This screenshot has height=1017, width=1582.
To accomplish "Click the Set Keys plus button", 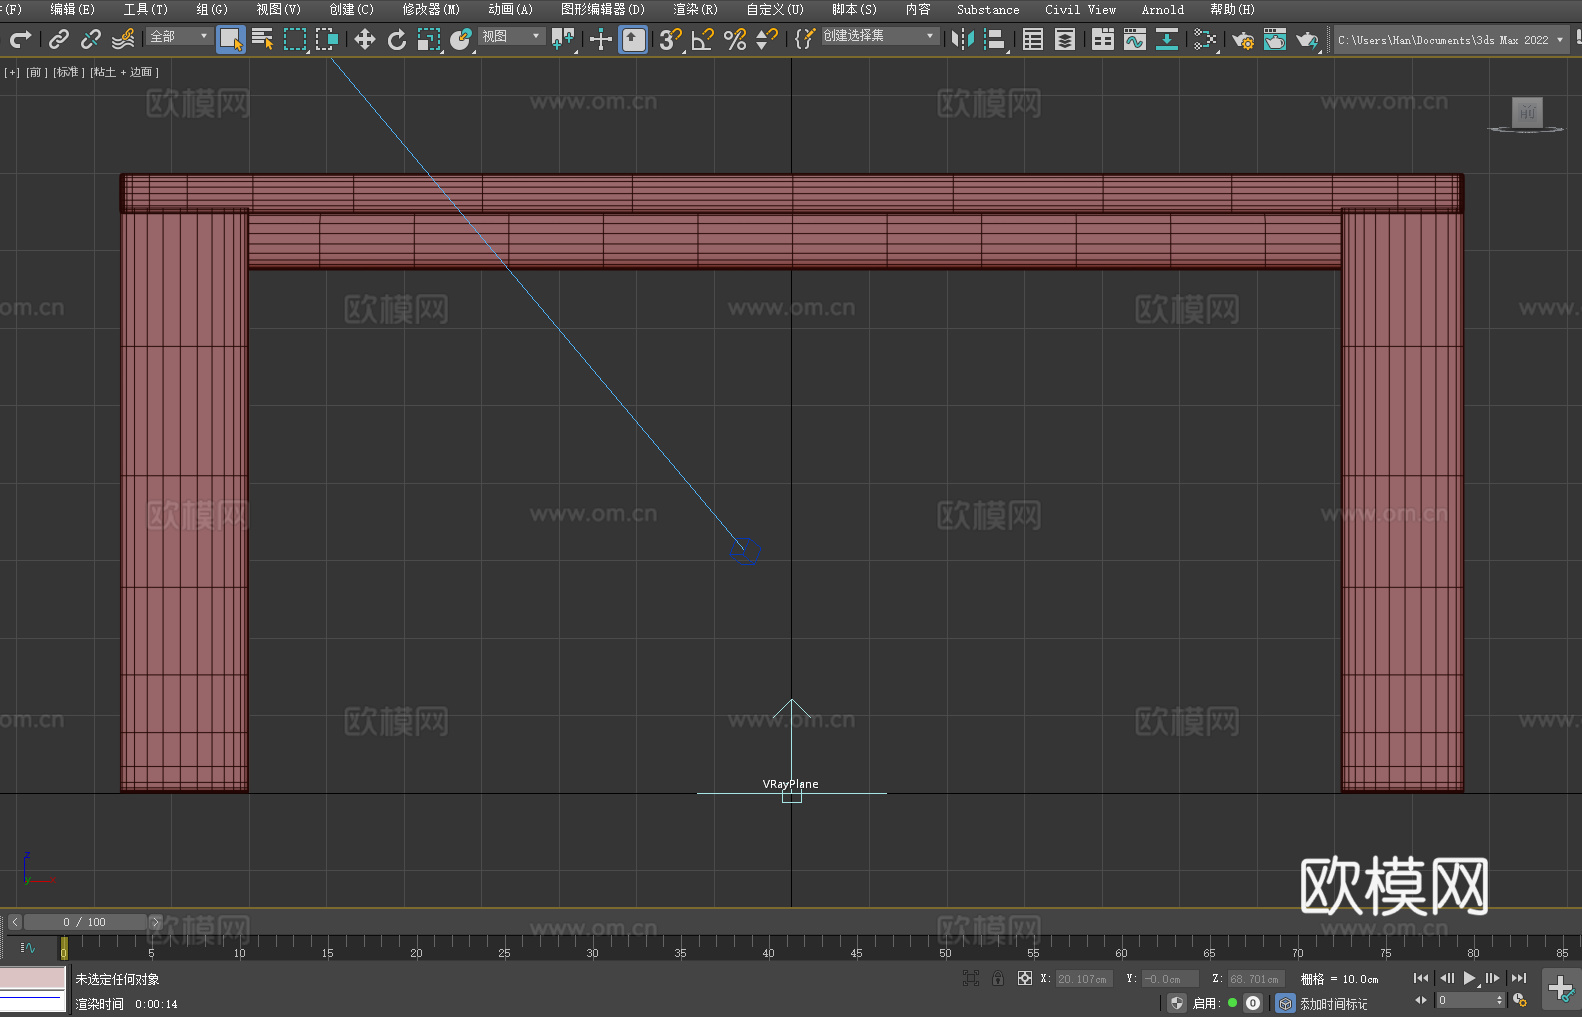I will click(x=1561, y=988).
